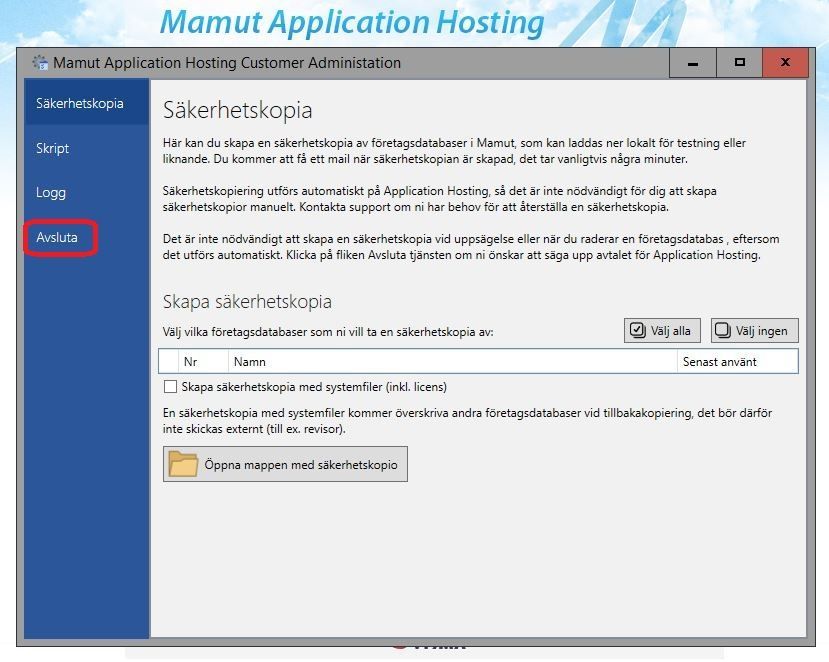Maximize the Customer Administration window
829x662 pixels.
click(740, 62)
